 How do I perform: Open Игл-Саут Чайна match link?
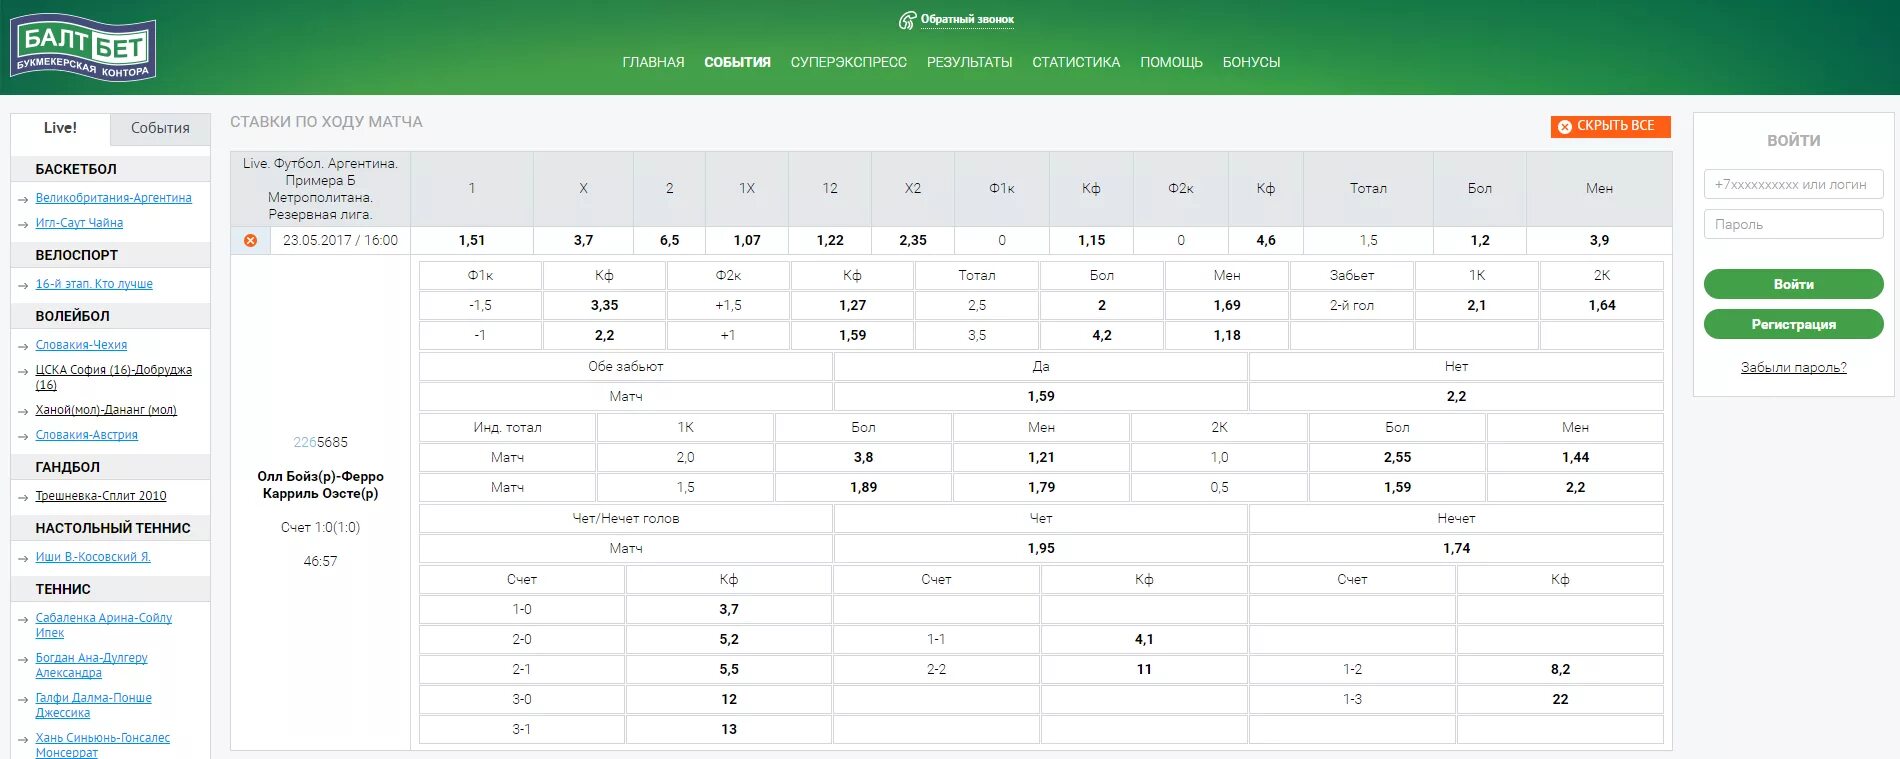[79, 223]
